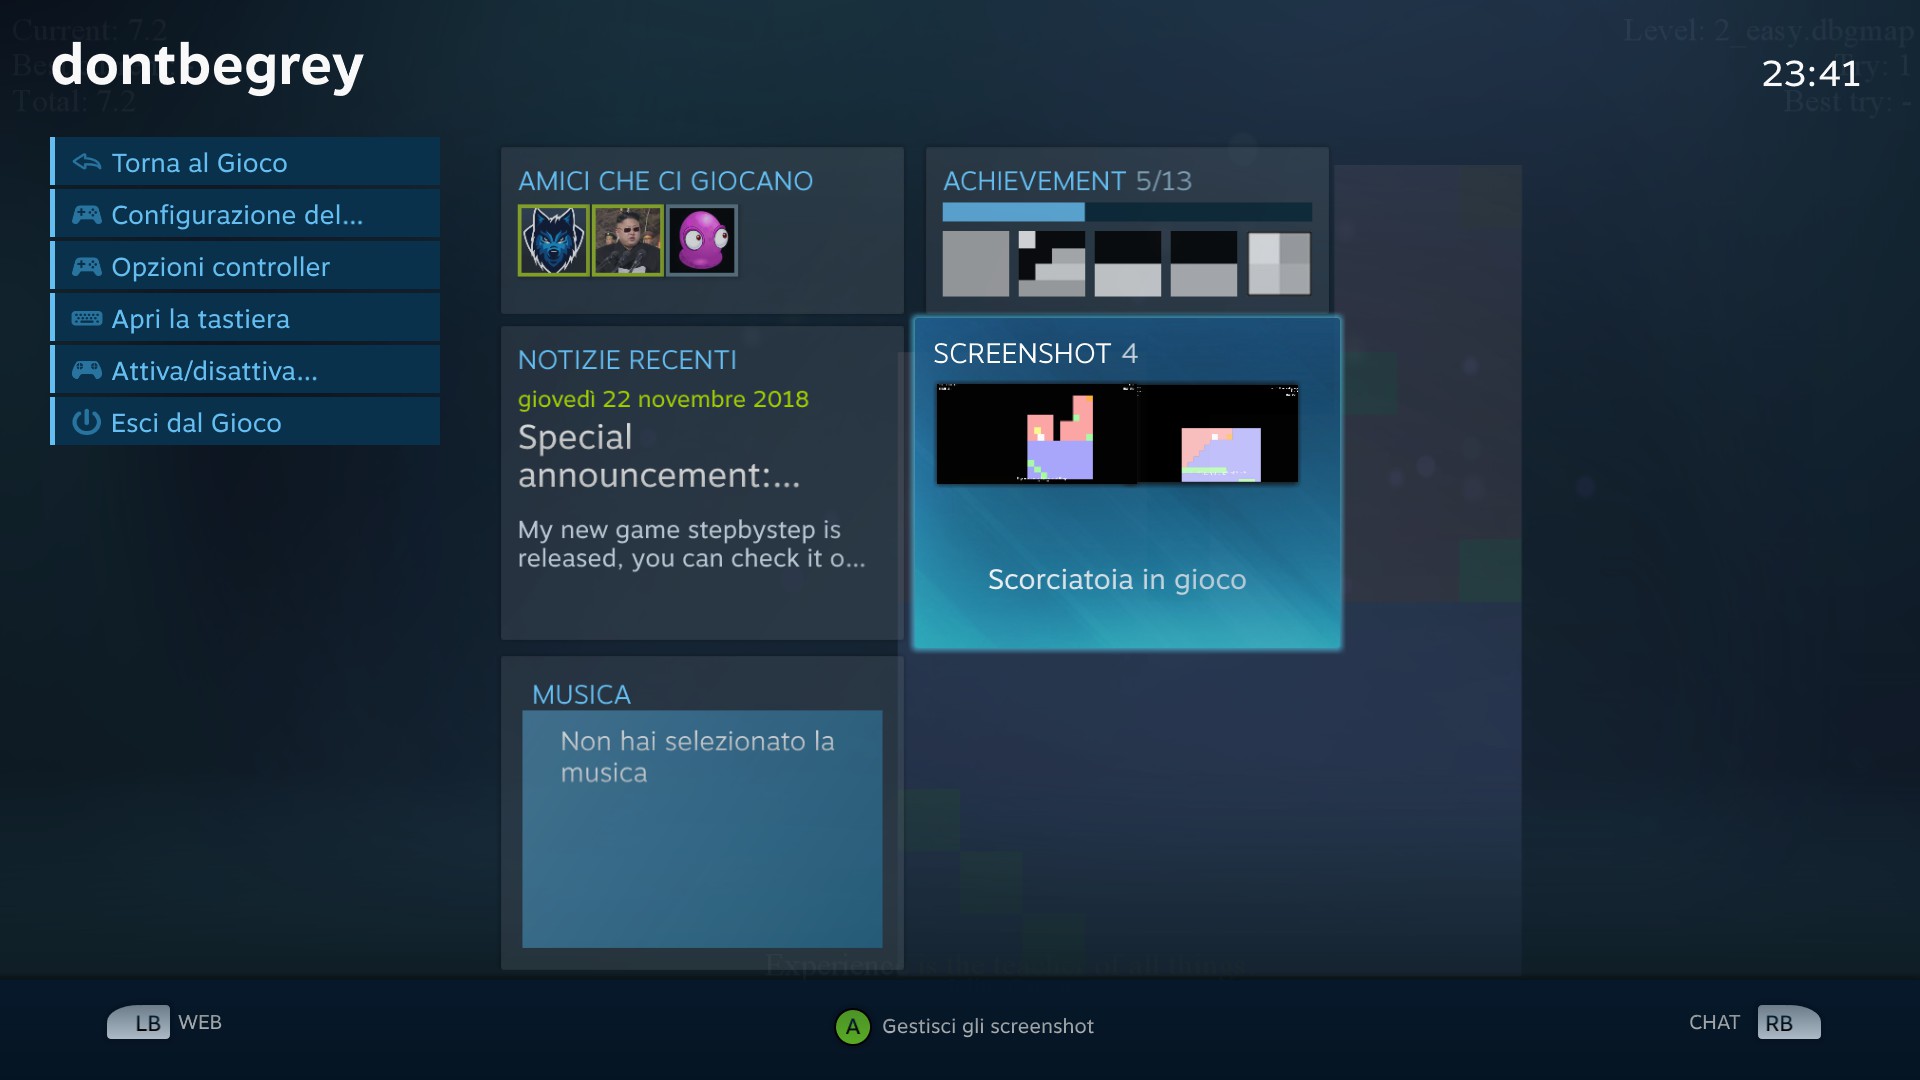Viewport: 1920px width, 1080px height.
Task: Click the fifth light-grey achievement icon
Action: [x=1279, y=264]
